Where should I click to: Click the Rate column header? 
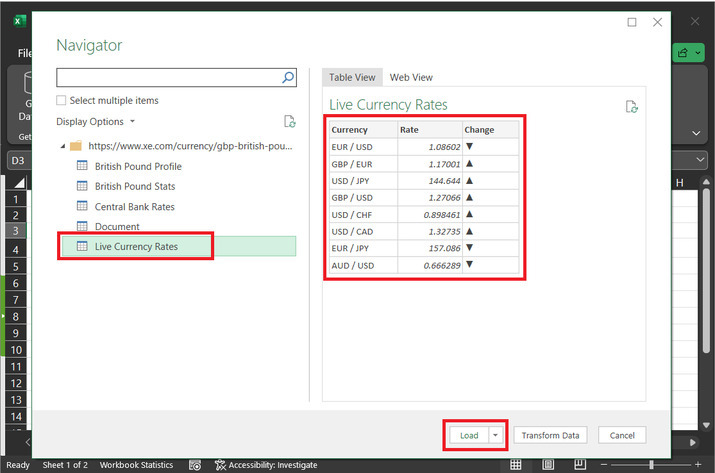point(430,130)
